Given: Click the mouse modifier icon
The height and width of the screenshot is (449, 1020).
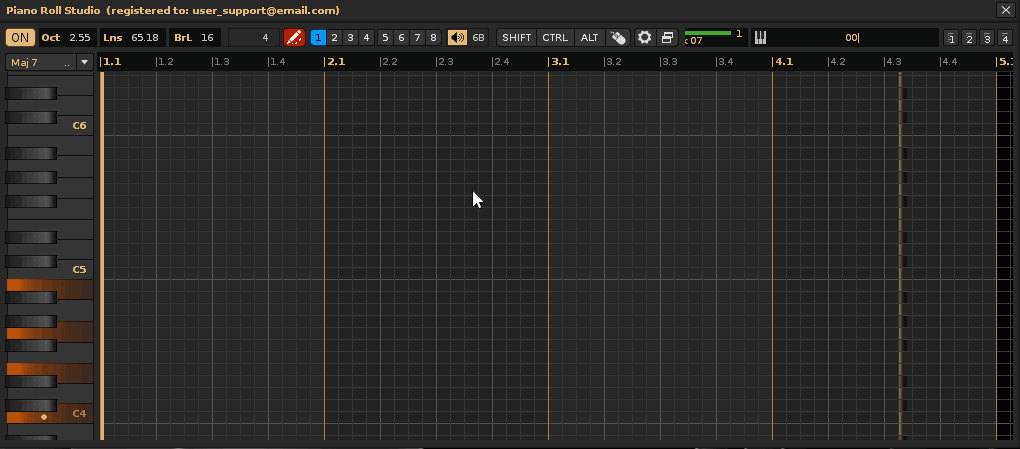Looking at the screenshot, I should (618, 38).
